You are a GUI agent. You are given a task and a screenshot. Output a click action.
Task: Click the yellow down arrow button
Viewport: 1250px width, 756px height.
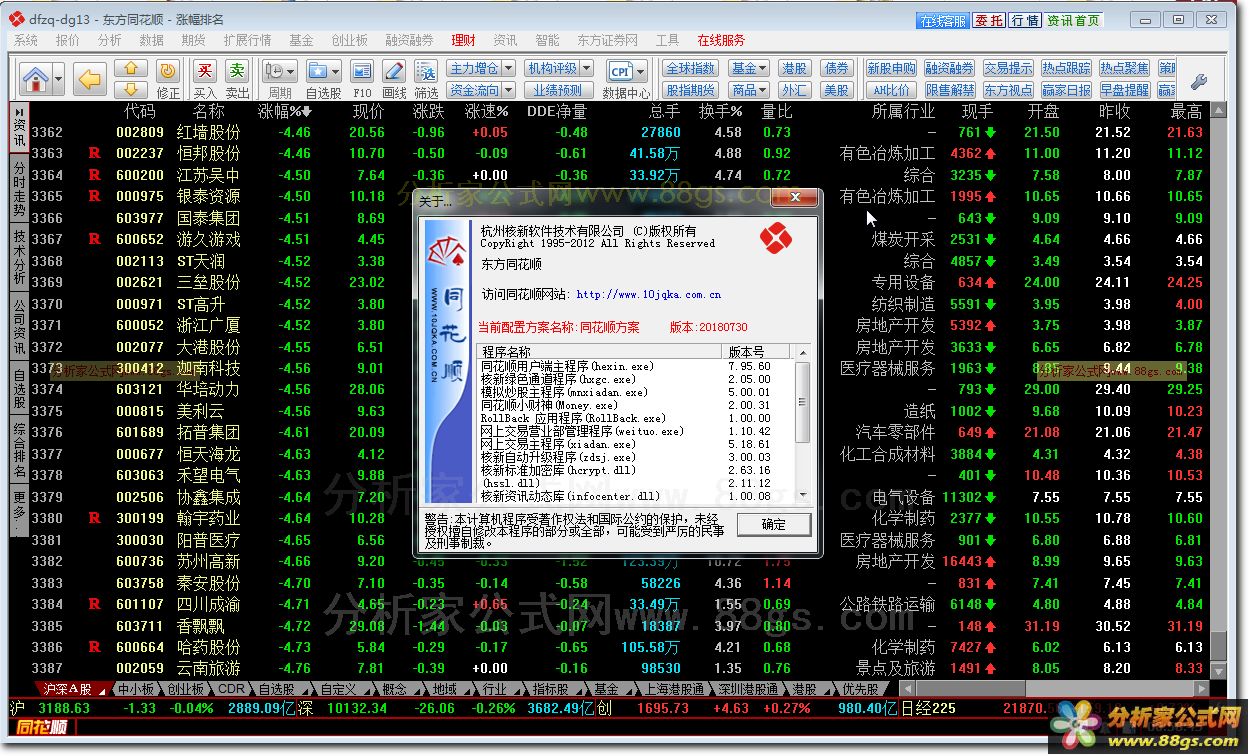[131, 90]
